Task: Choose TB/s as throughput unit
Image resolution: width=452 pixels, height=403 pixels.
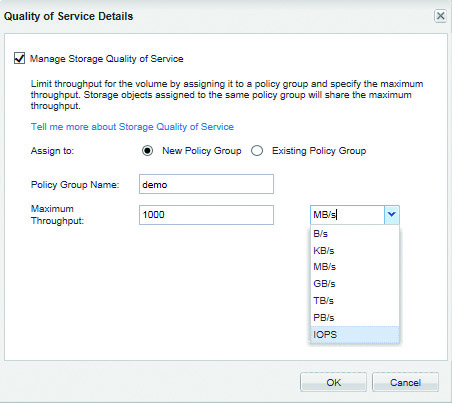Action: tap(355, 301)
